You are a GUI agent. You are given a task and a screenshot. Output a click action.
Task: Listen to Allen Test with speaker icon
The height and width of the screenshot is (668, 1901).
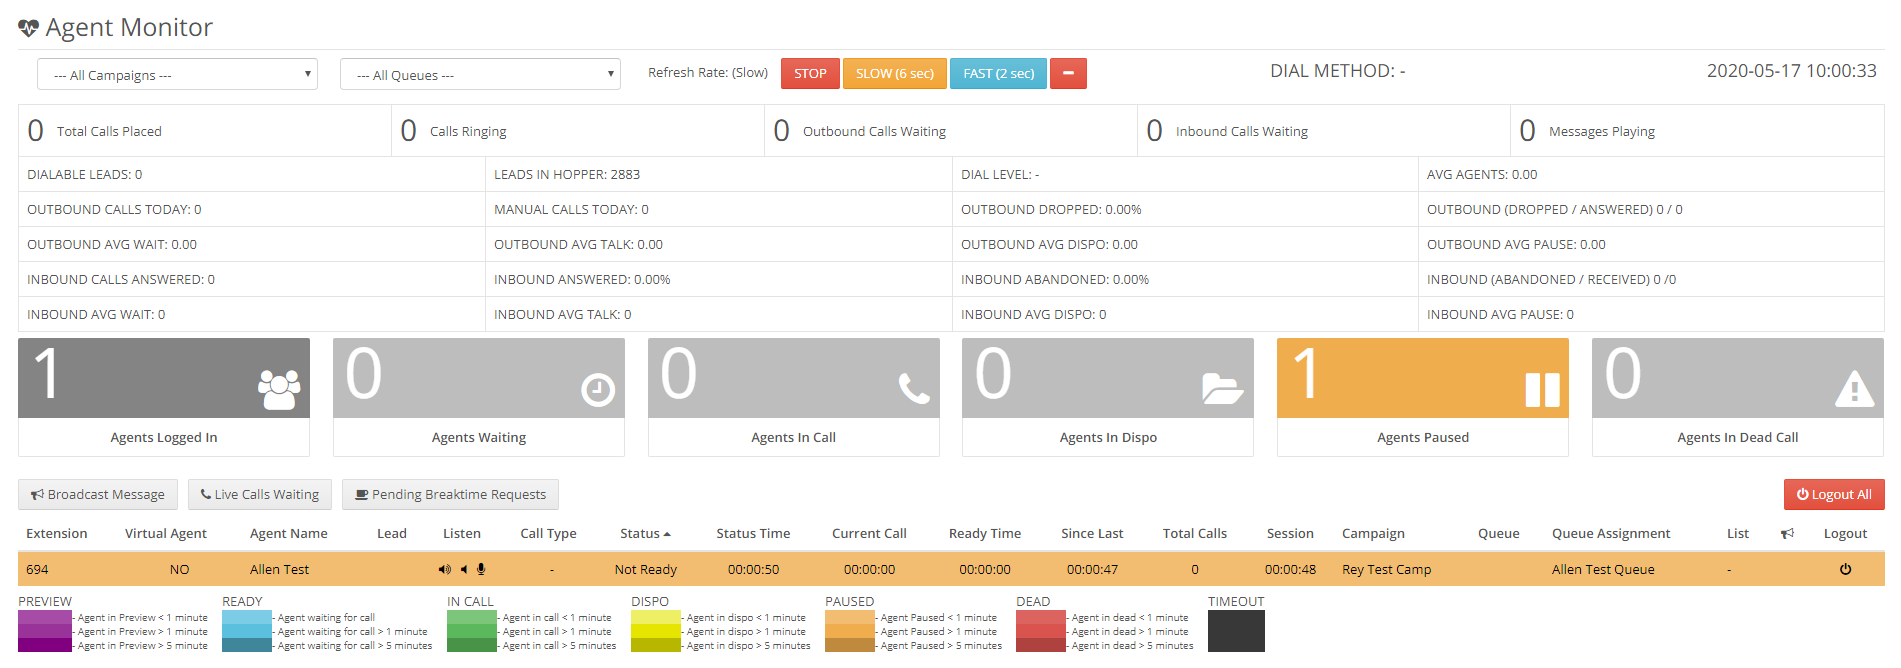point(445,569)
